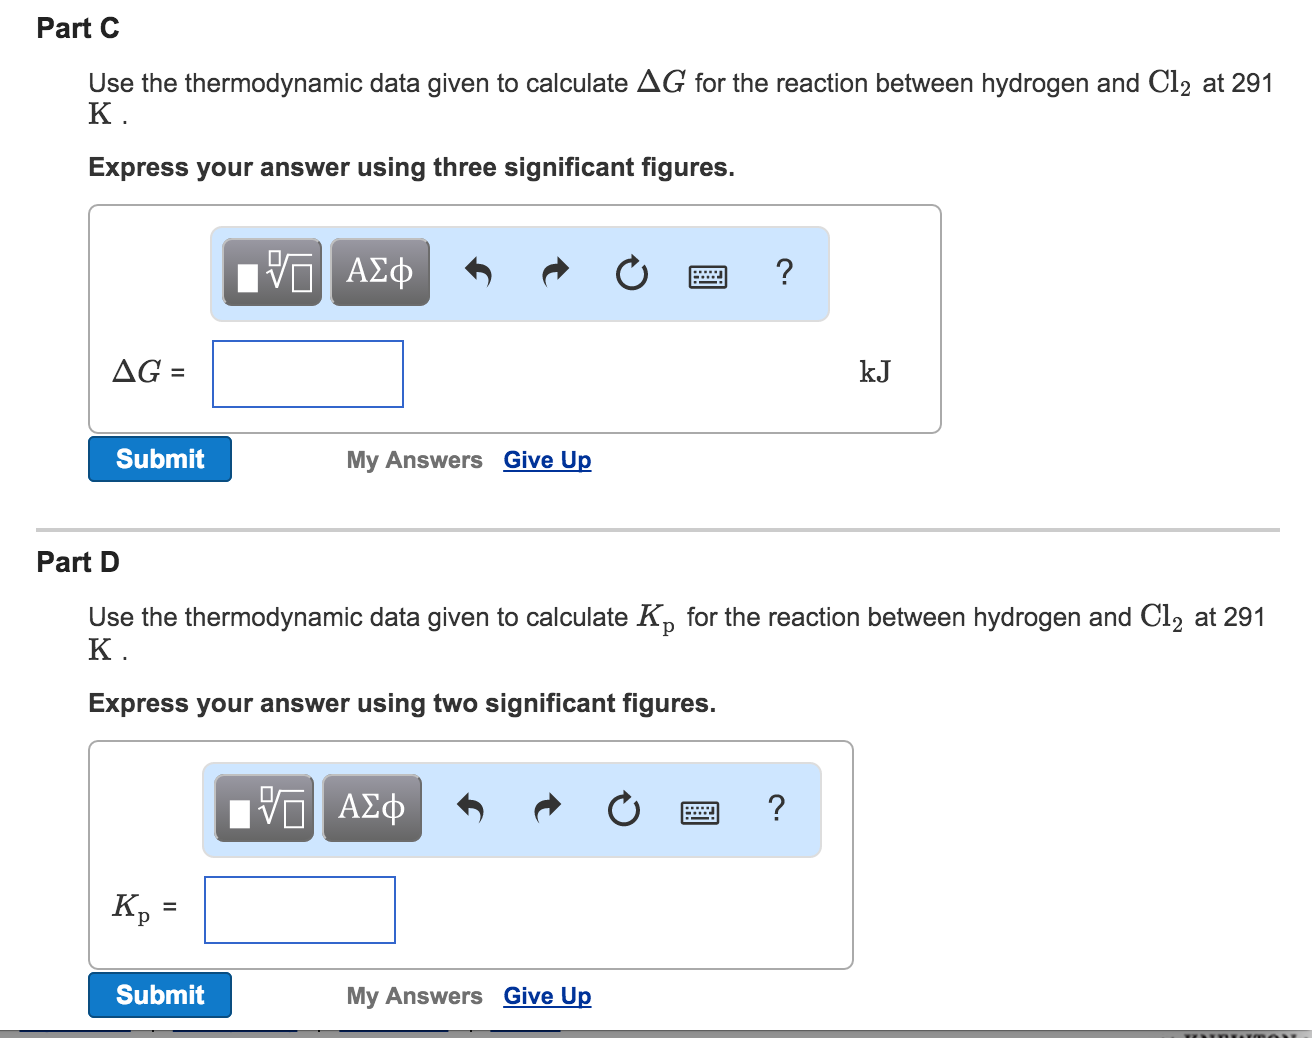Submit the ΔG answer for Part C

[159, 459]
